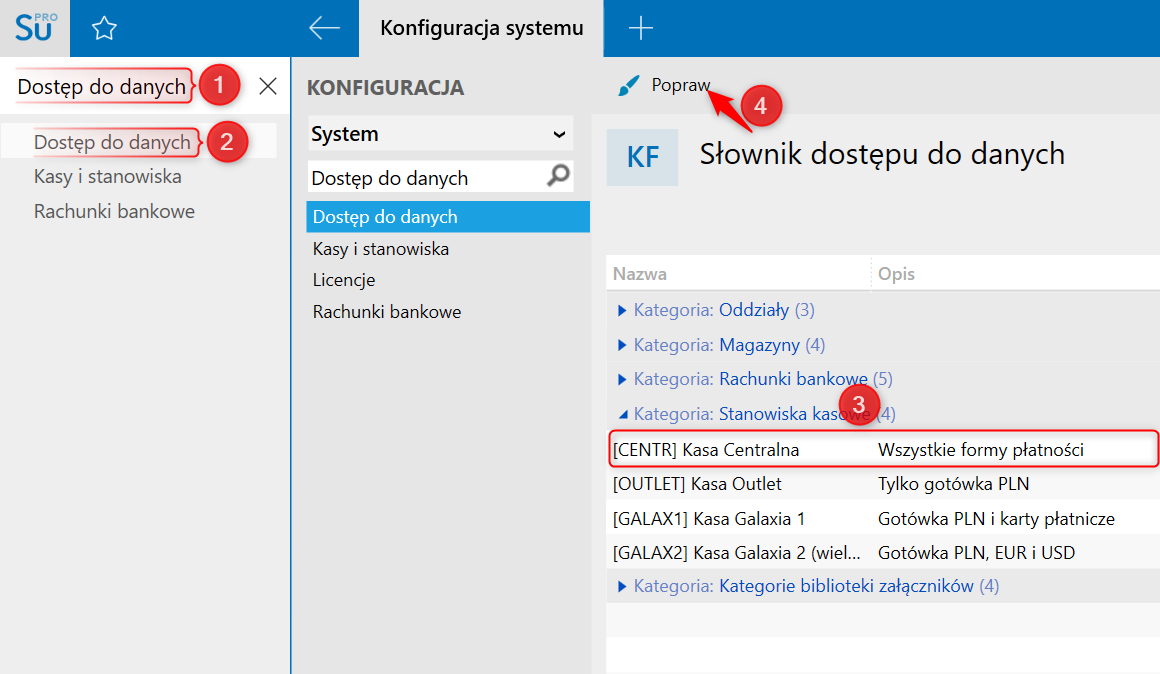Click the Popraw button label

pos(680,86)
